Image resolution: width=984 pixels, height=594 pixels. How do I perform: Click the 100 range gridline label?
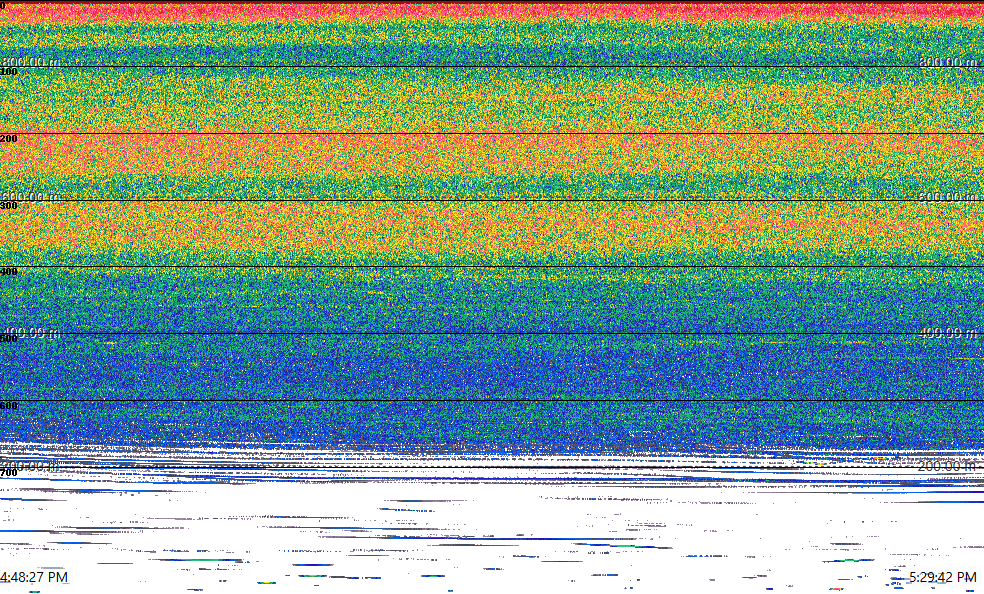pos(9,72)
